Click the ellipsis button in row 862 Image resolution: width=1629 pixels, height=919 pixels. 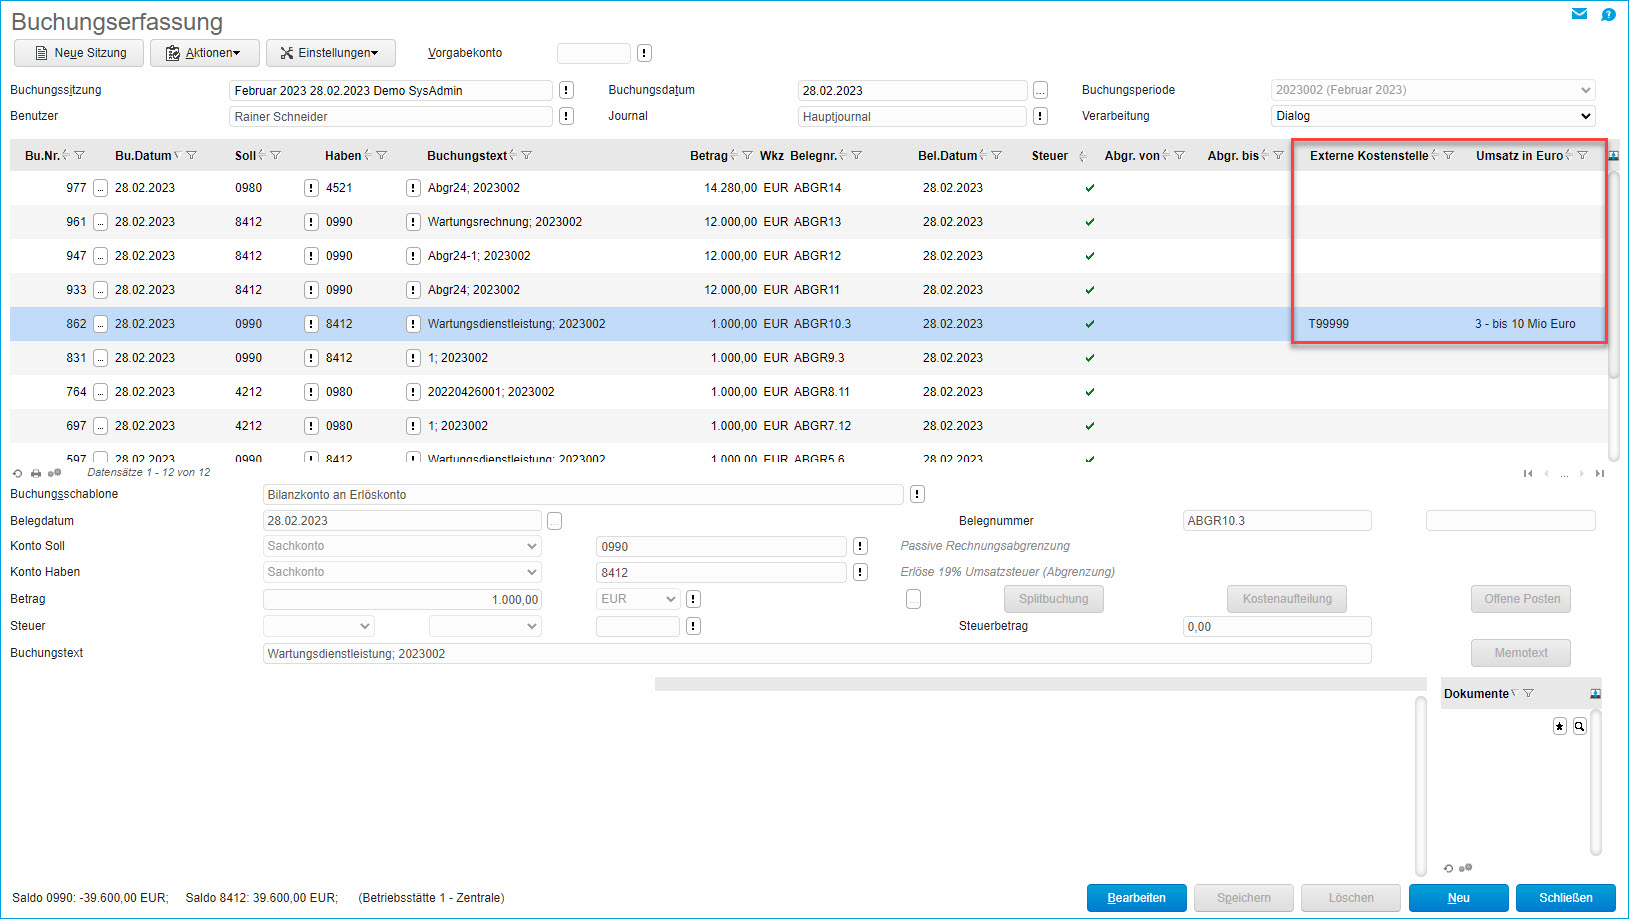(100, 324)
